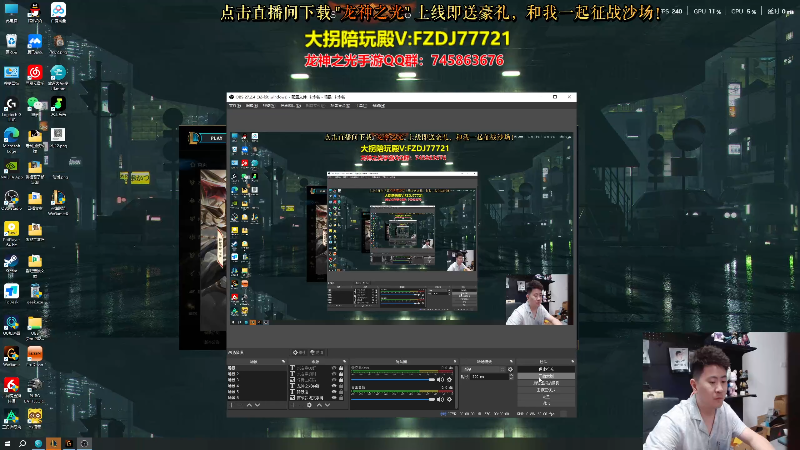Open the fourth (Docks) menu in OBS

coord(291,106)
